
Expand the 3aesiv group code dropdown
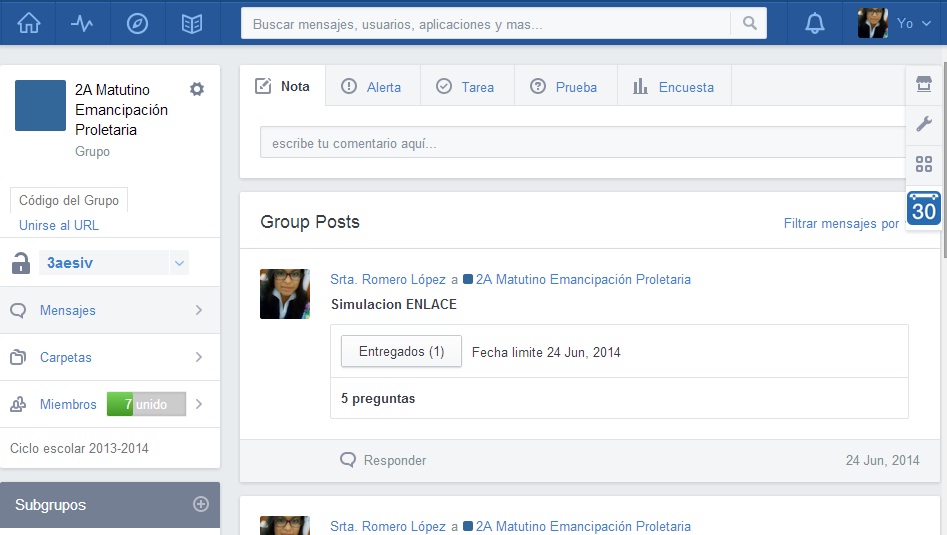[x=179, y=264]
